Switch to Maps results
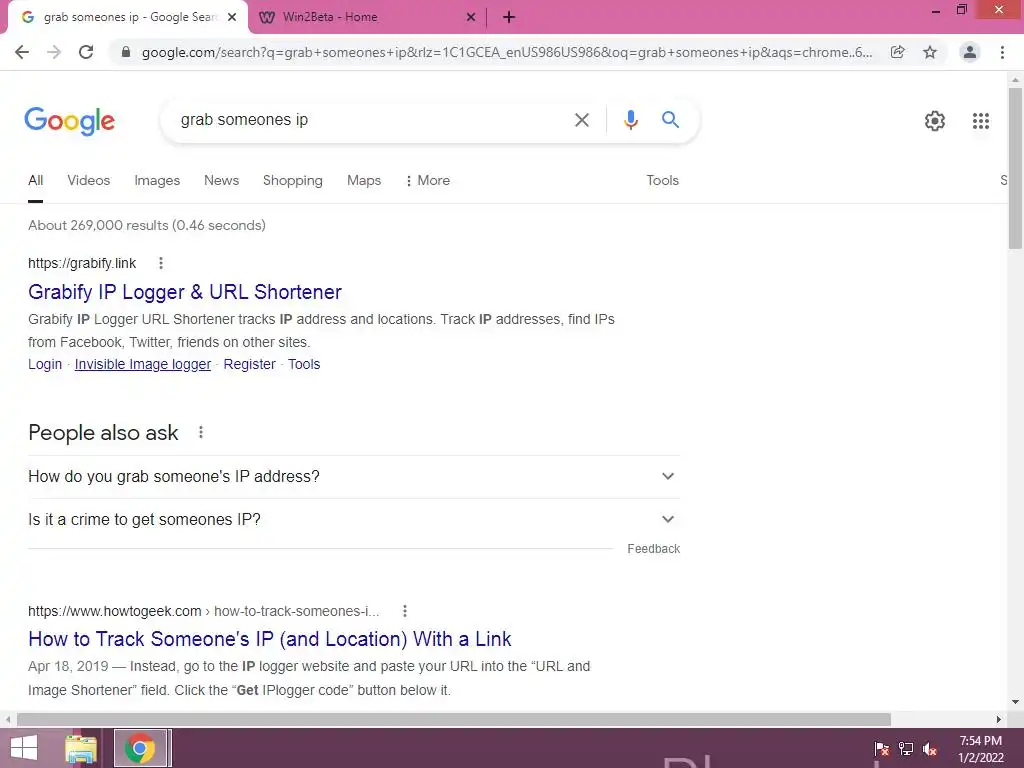This screenshot has height=768, width=1024. [x=364, y=181]
